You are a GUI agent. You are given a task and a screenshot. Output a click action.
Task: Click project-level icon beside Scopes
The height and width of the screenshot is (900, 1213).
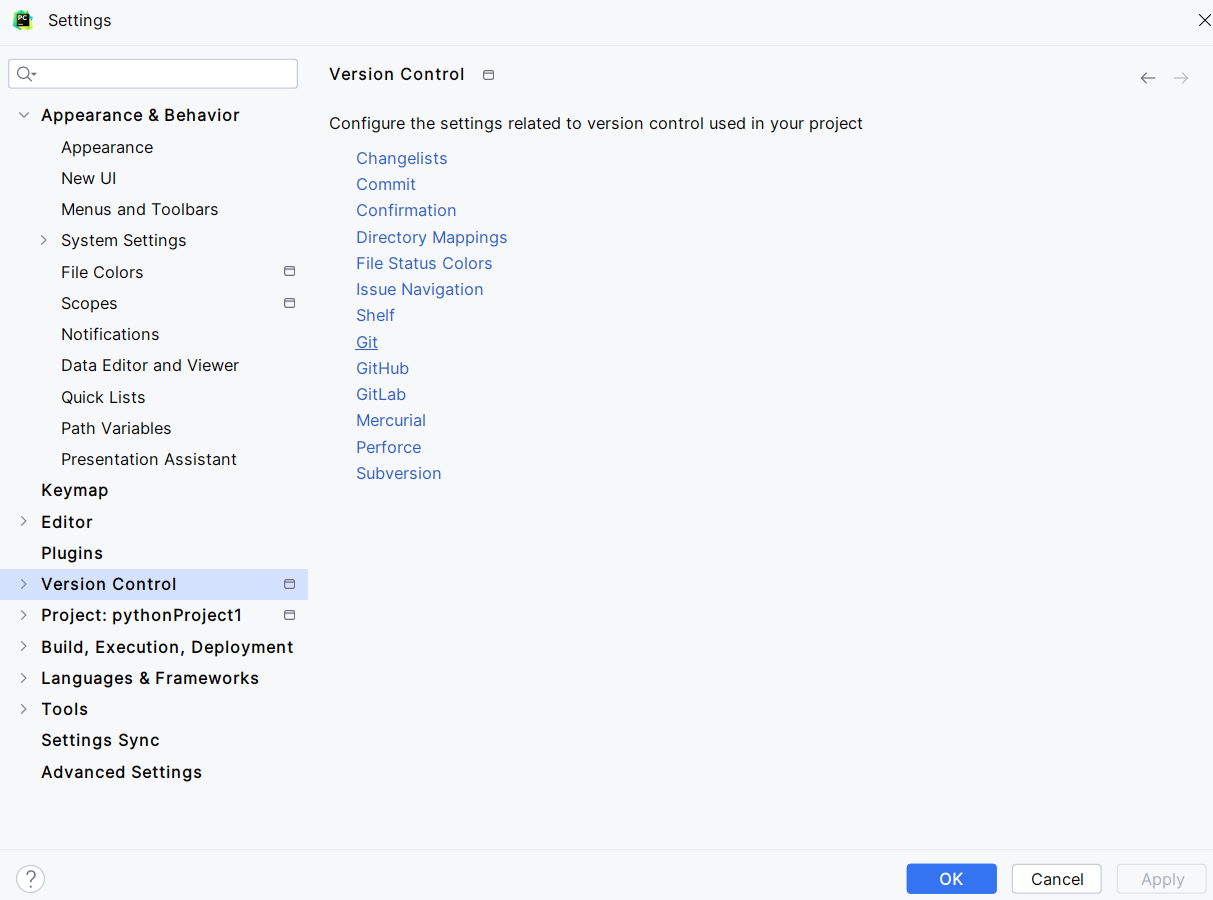(289, 303)
